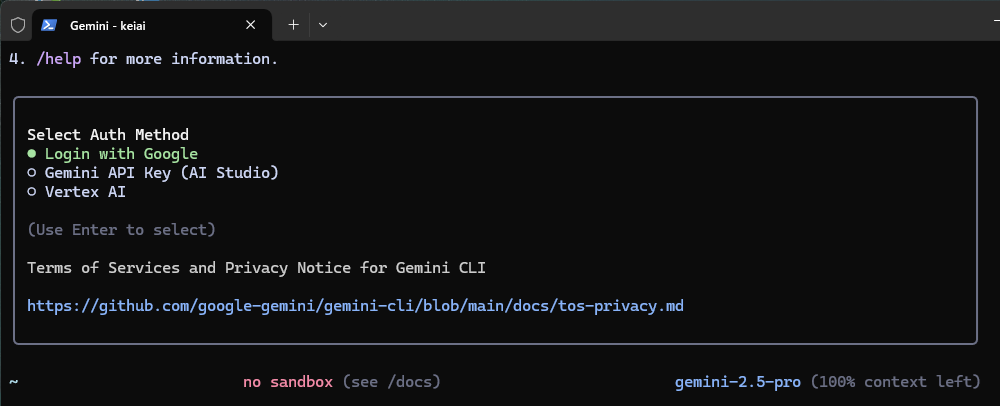
Task: Select Gemini API Key (AI Studio) option
Action: click(153, 173)
